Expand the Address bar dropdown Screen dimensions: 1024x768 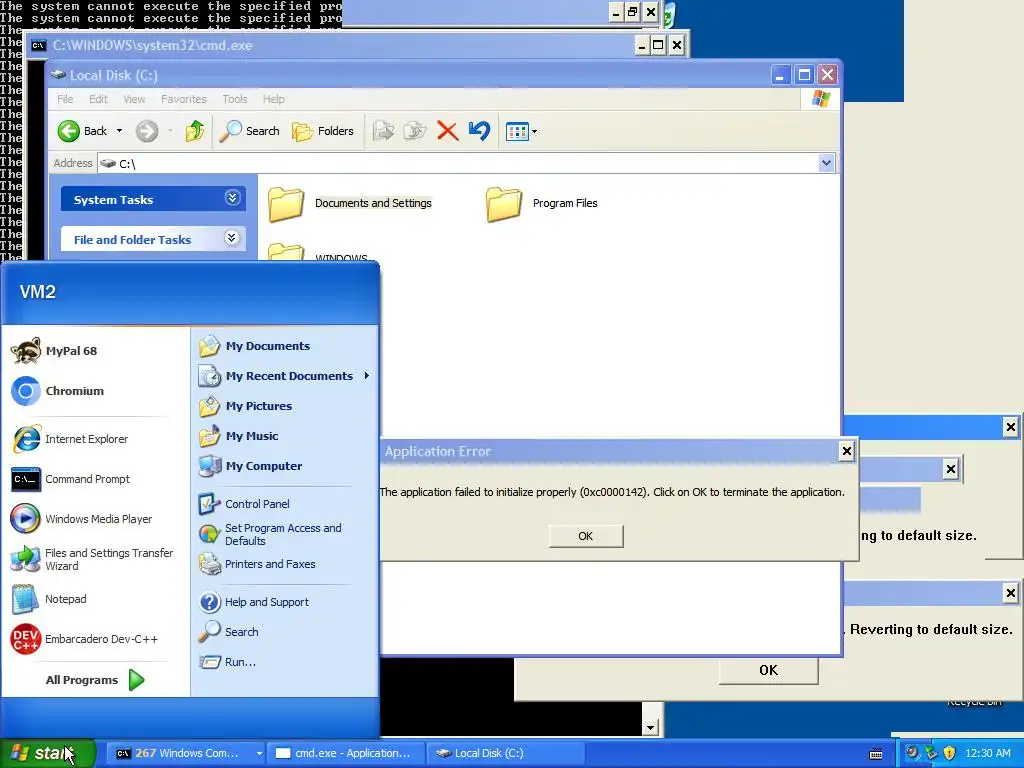826,163
